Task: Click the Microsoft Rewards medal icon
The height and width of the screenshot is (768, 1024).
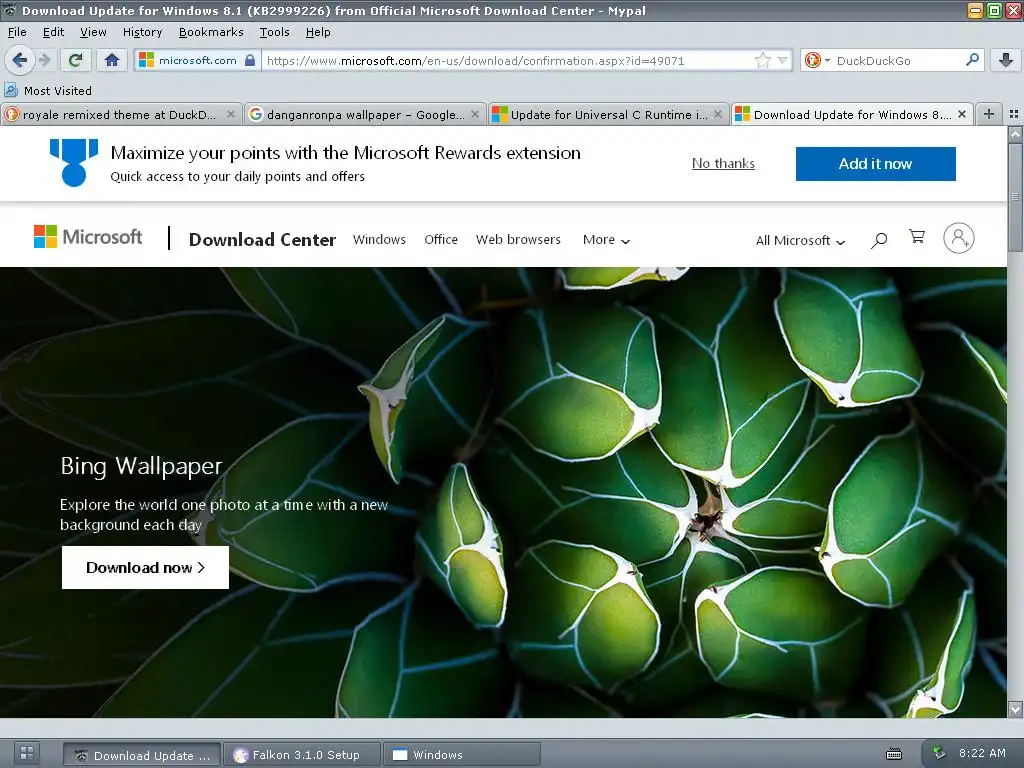Action: coord(74,163)
